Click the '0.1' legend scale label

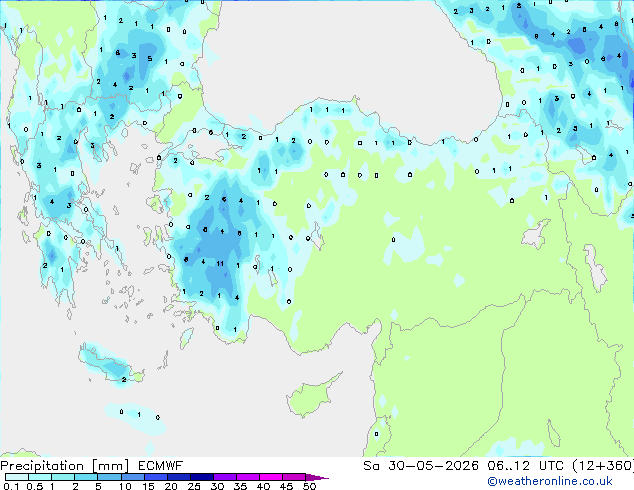(x=11, y=486)
